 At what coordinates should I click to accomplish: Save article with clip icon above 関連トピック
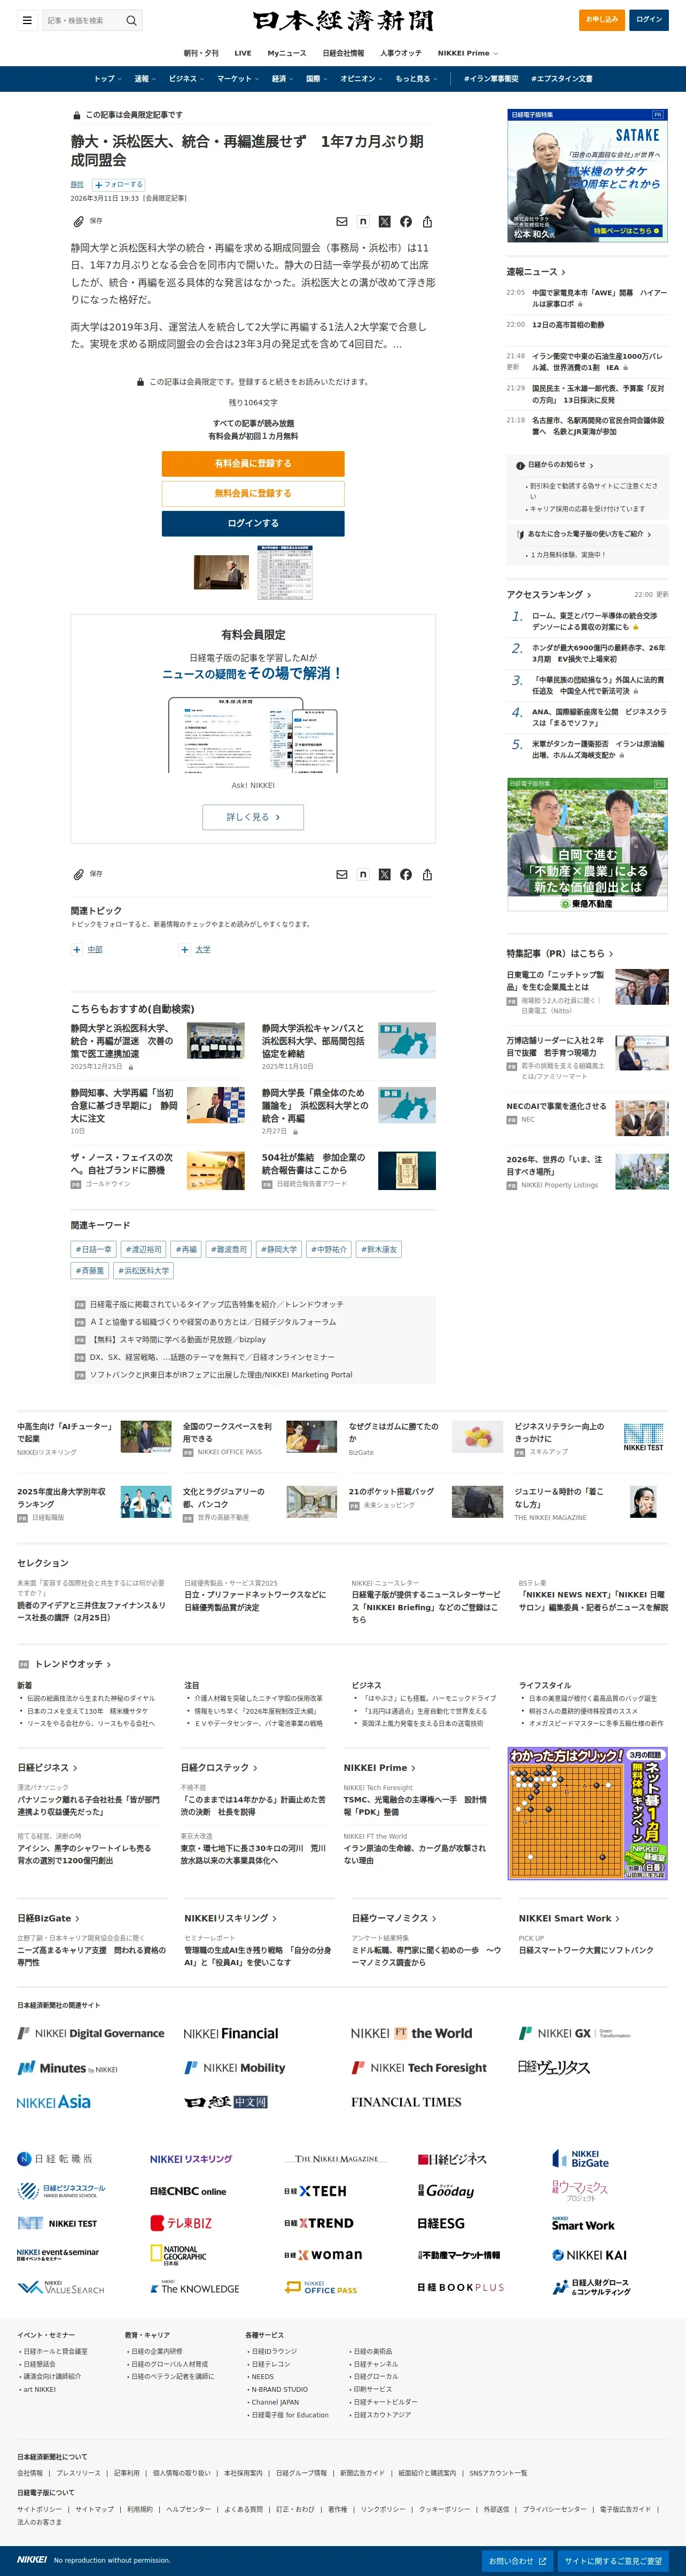click(78, 874)
